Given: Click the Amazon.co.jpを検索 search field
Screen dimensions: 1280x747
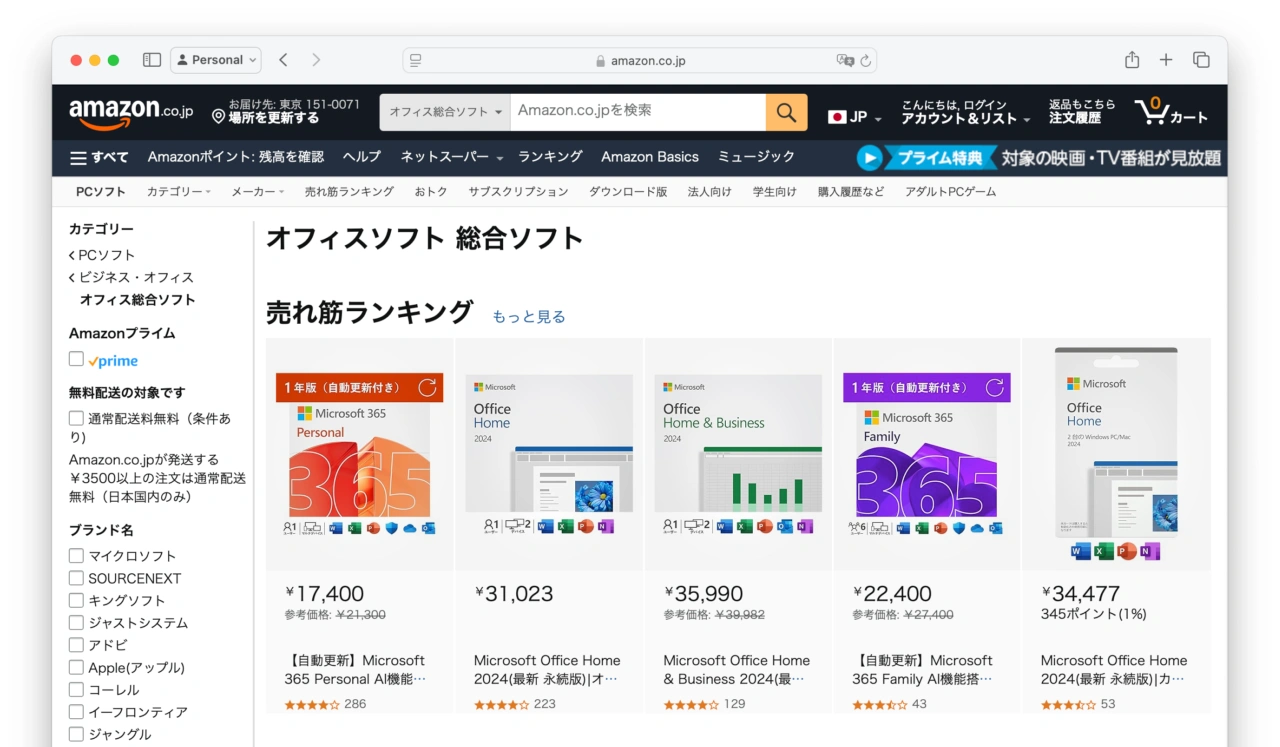Looking at the screenshot, I should (x=637, y=111).
